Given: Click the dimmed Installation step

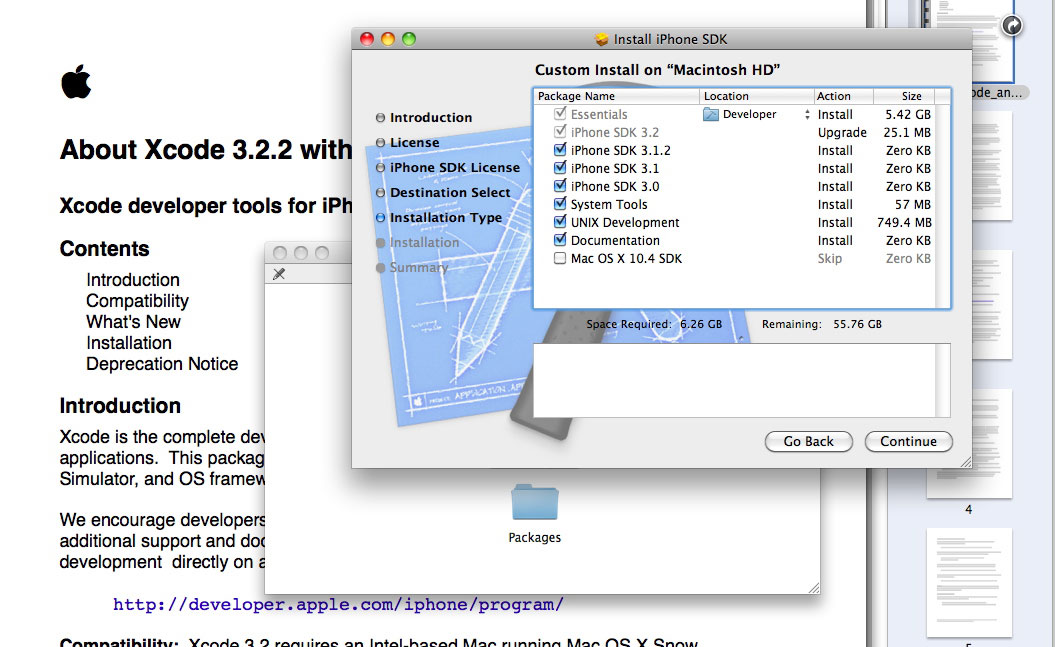Looking at the screenshot, I should tap(424, 242).
